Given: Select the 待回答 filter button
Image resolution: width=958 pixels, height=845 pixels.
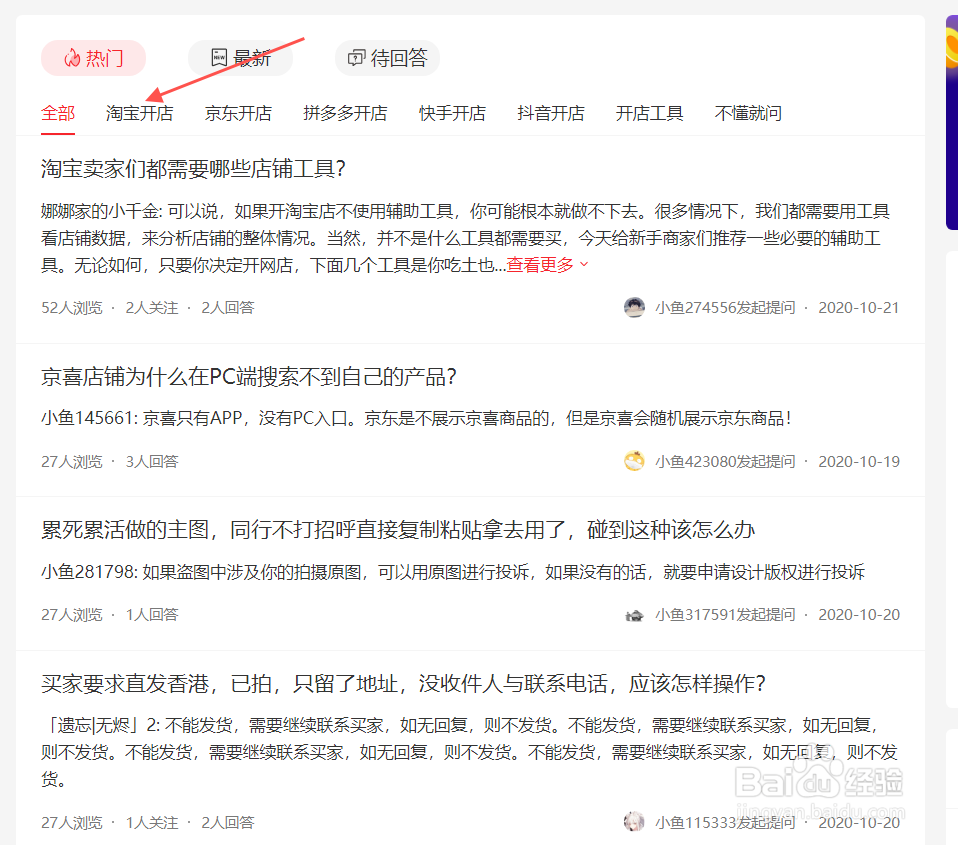Looking at the screenshot, I should pyautogui.click(x=387, y=58).
